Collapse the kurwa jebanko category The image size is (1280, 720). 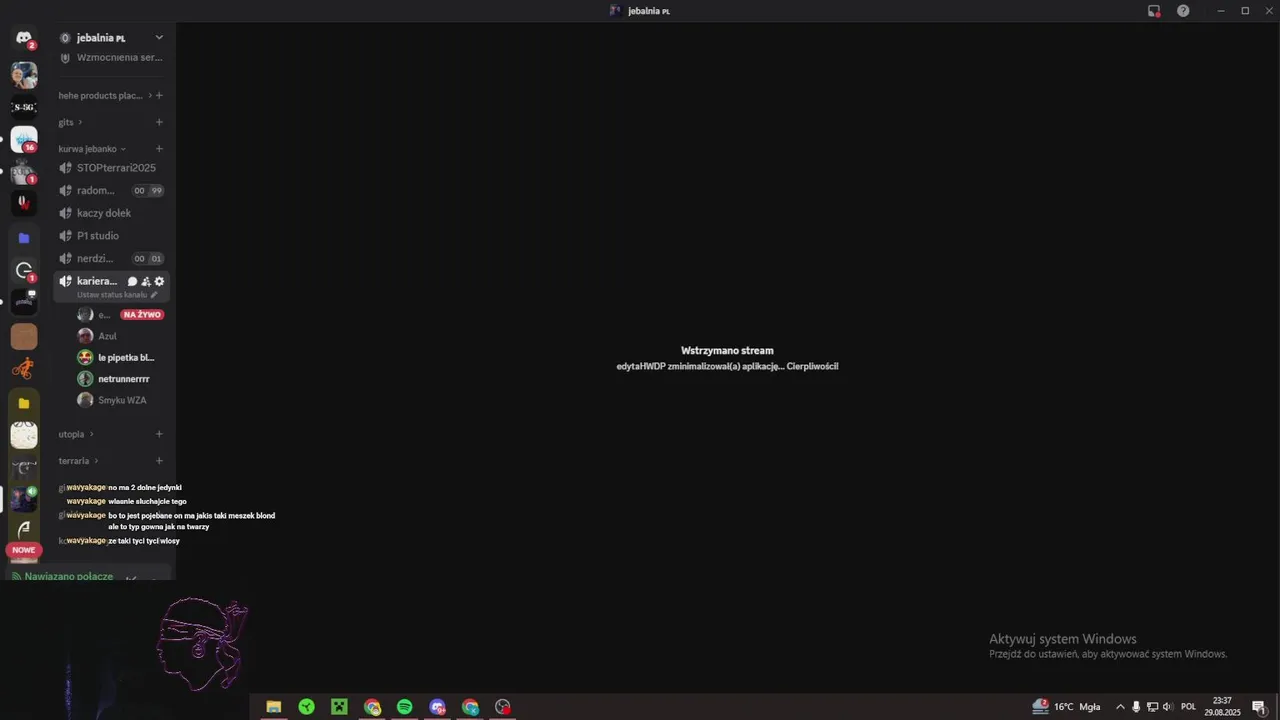pyautogui.click(x=92, y=149)
